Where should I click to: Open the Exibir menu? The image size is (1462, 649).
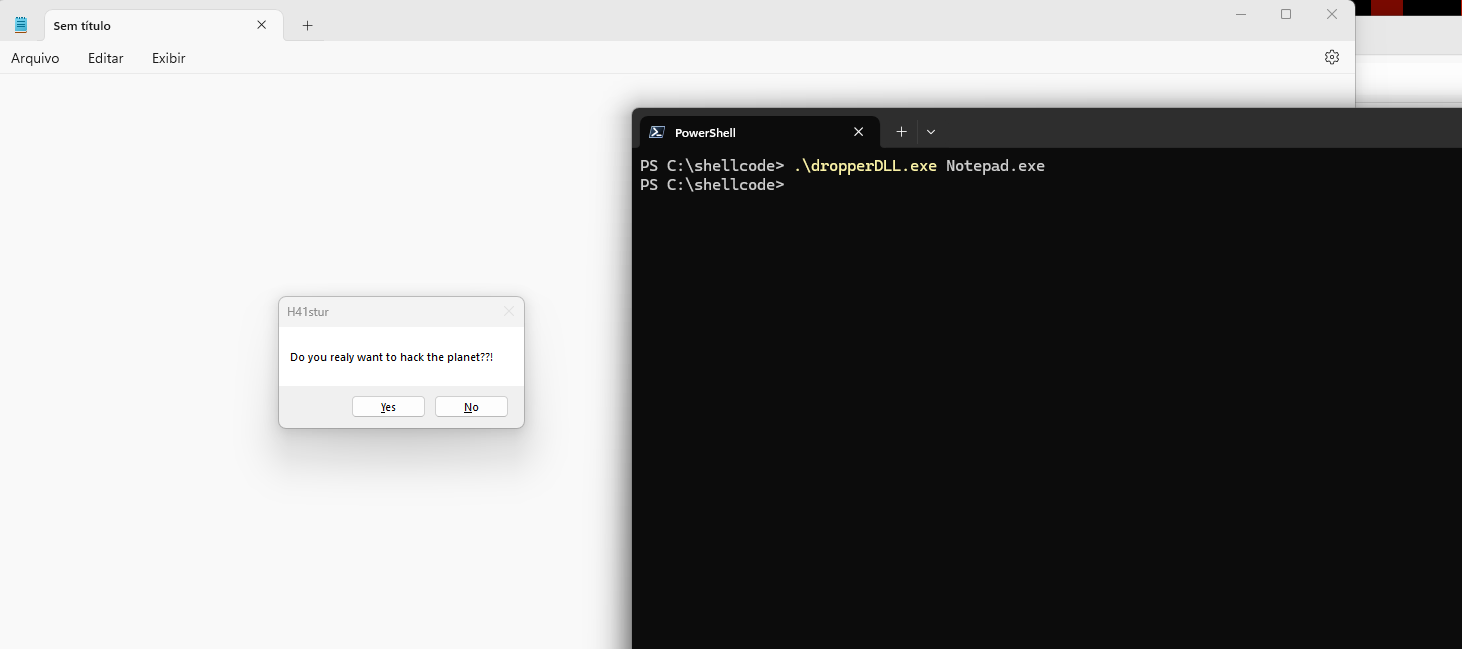[x=168, y=58]
